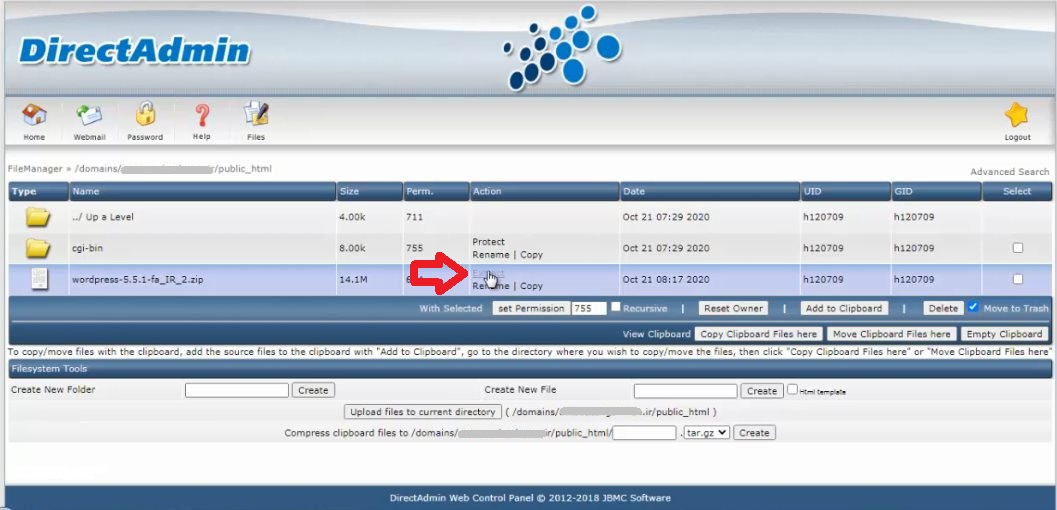Click Extract link for wordpress zip

(487, 273)
